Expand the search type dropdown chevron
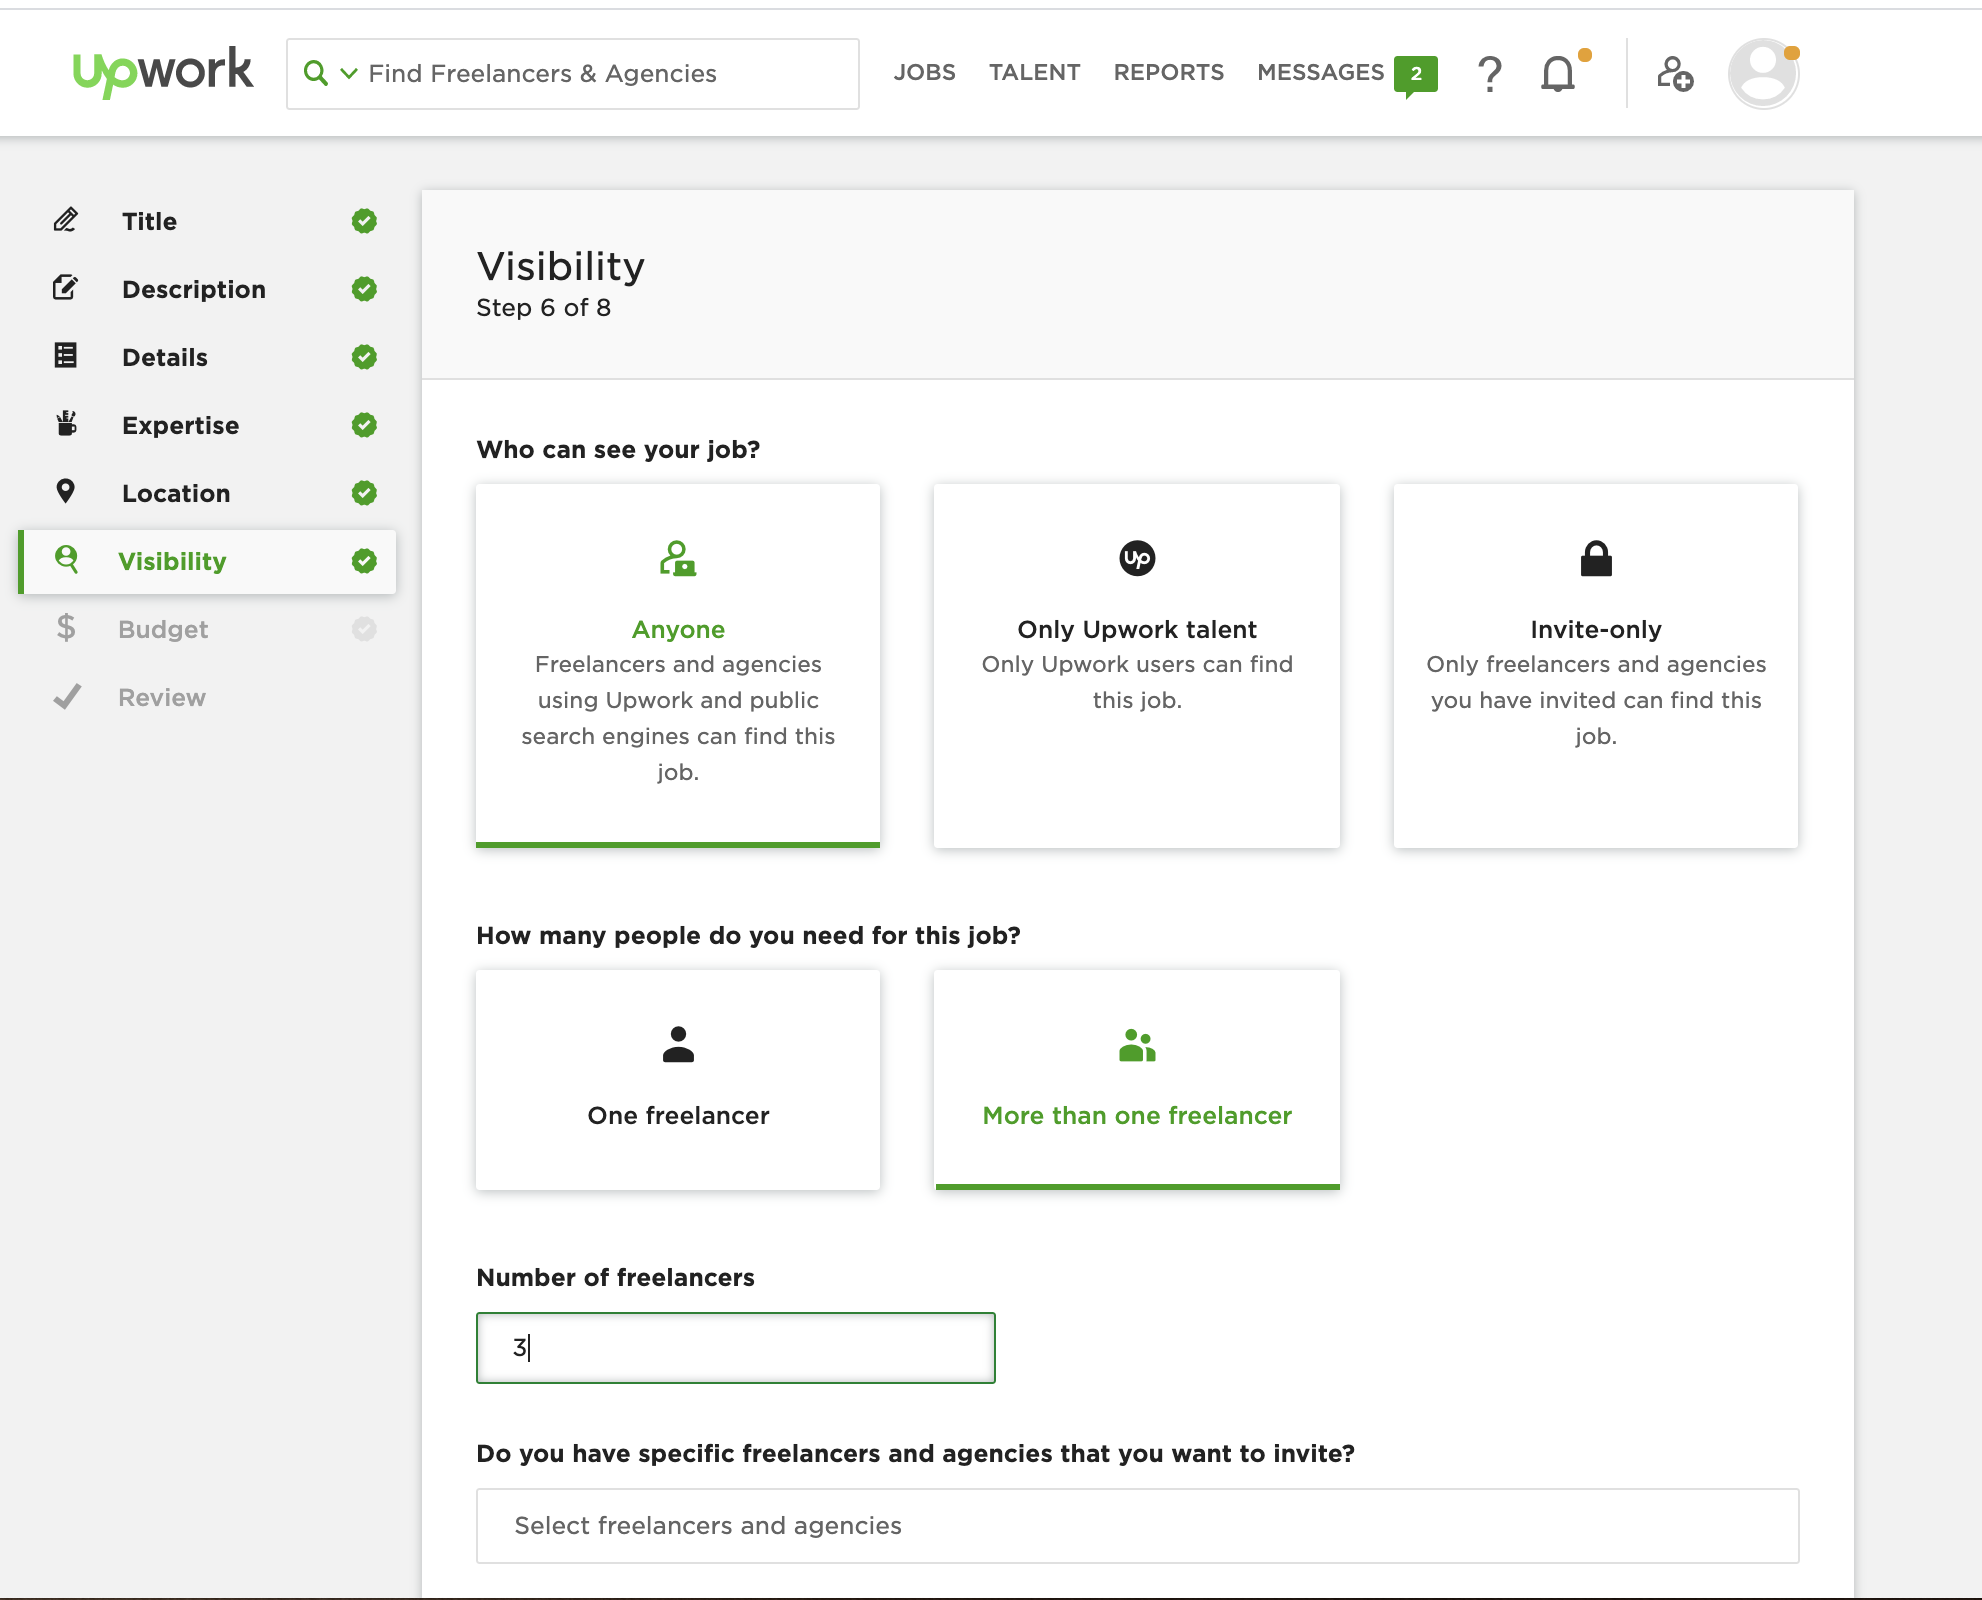This screenshot has width=1982, height=1600. coord(349,73)
